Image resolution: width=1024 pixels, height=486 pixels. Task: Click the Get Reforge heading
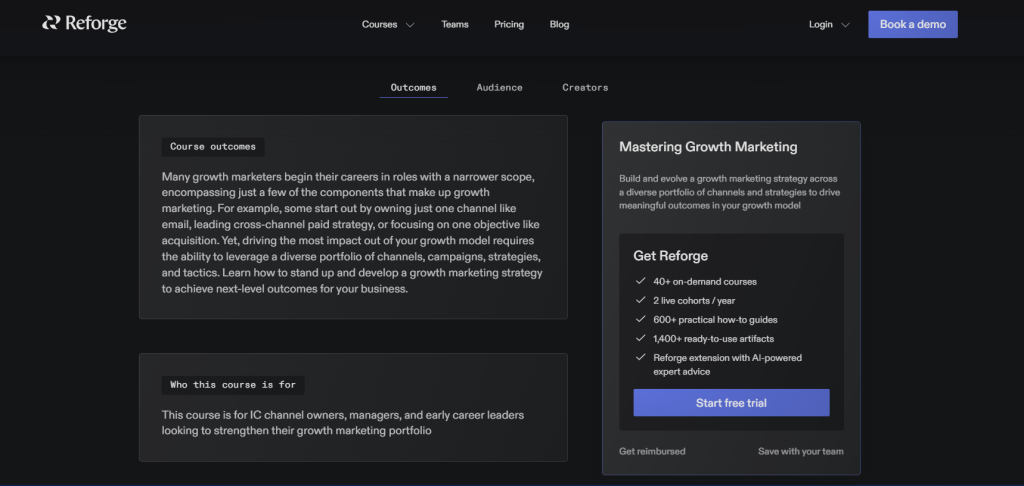[x=671, y=256]
